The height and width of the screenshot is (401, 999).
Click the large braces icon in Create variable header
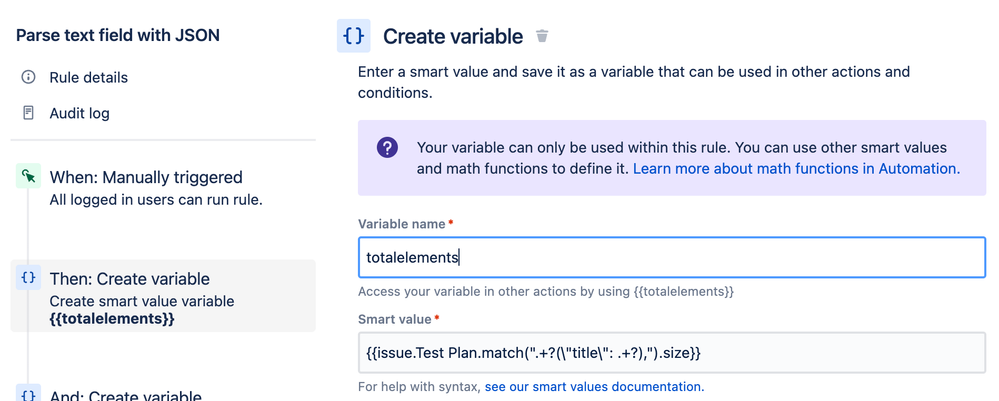(353, 36)
